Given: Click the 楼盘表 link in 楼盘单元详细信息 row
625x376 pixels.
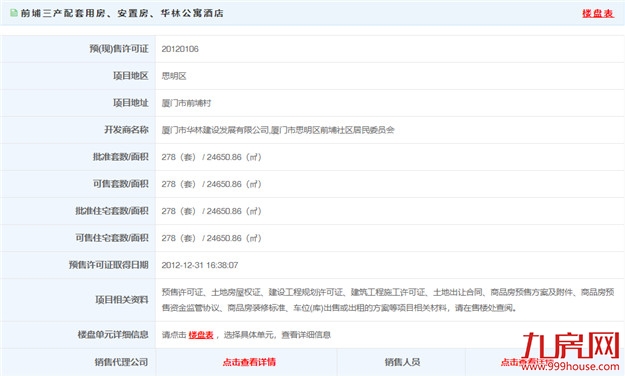Looking at the screenshot, I should (x=201, y=335).
